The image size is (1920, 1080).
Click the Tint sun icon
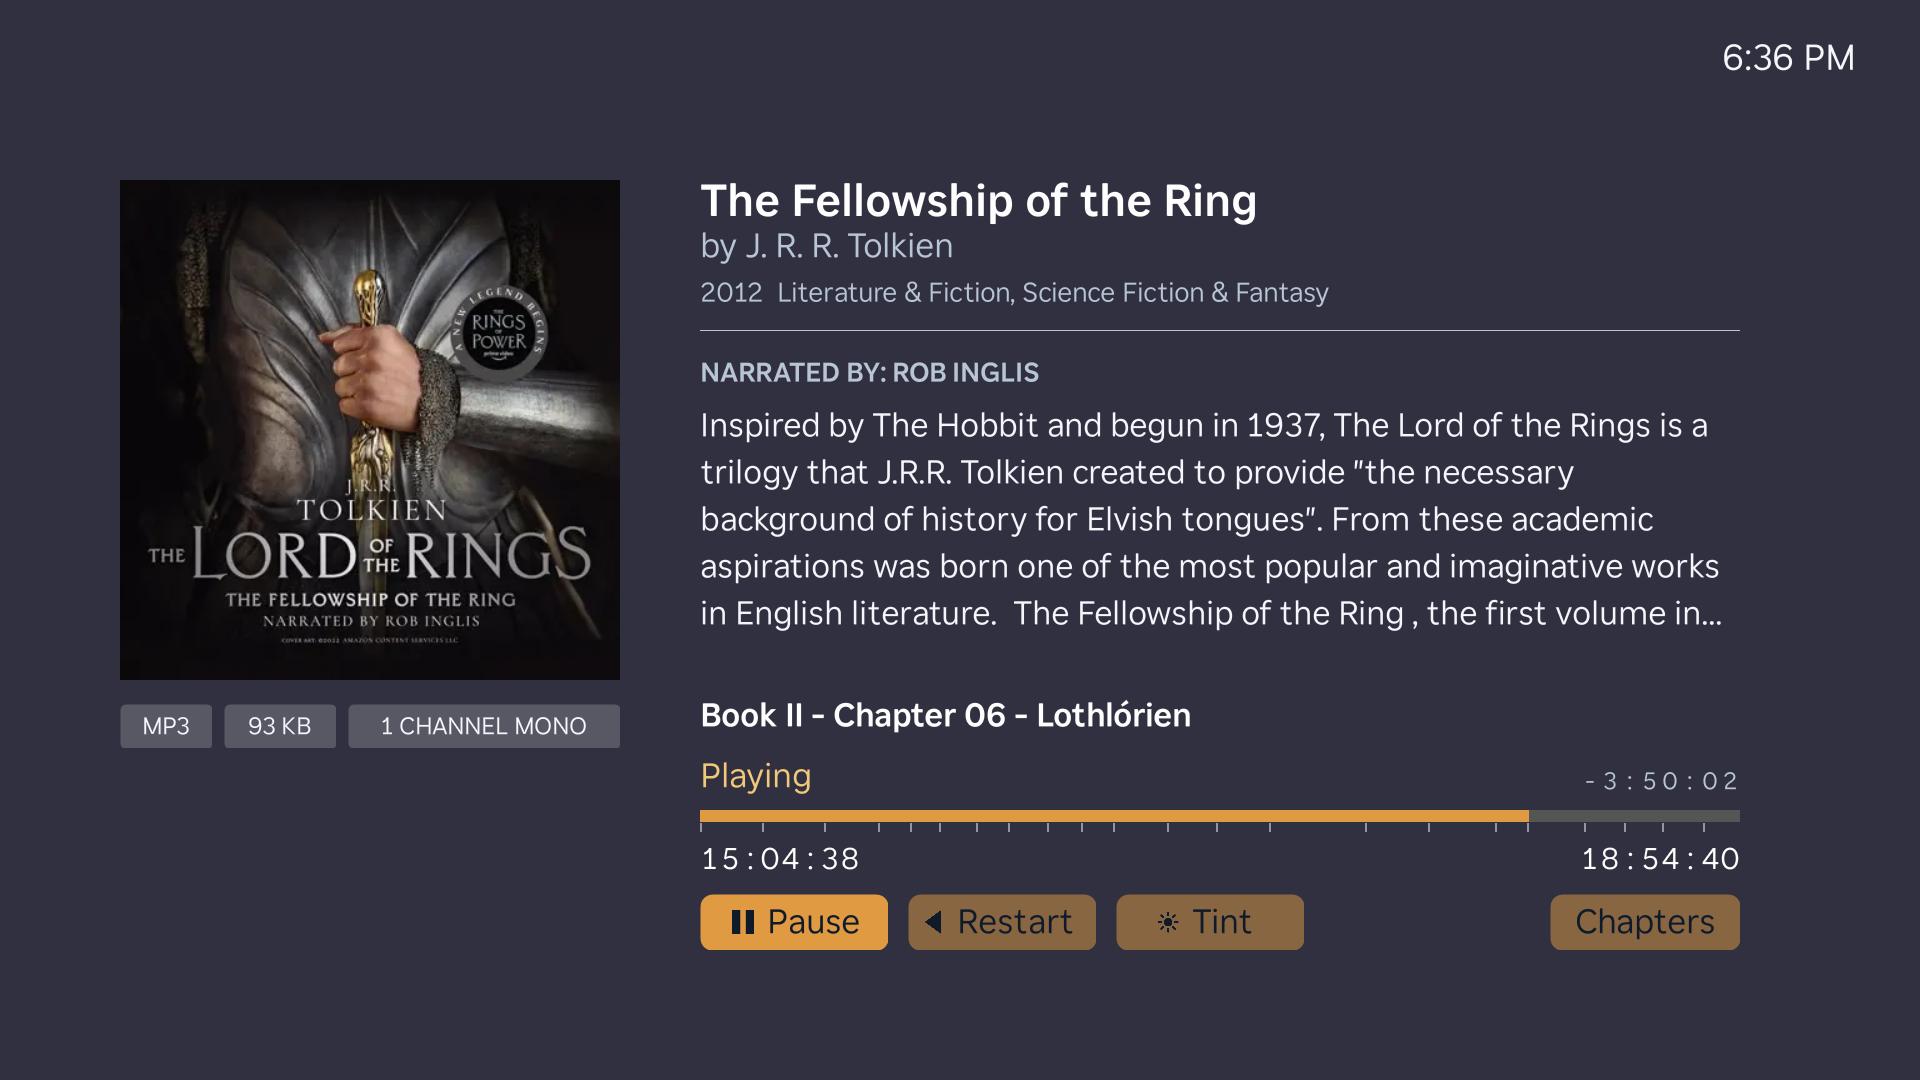pos(1167,922)
